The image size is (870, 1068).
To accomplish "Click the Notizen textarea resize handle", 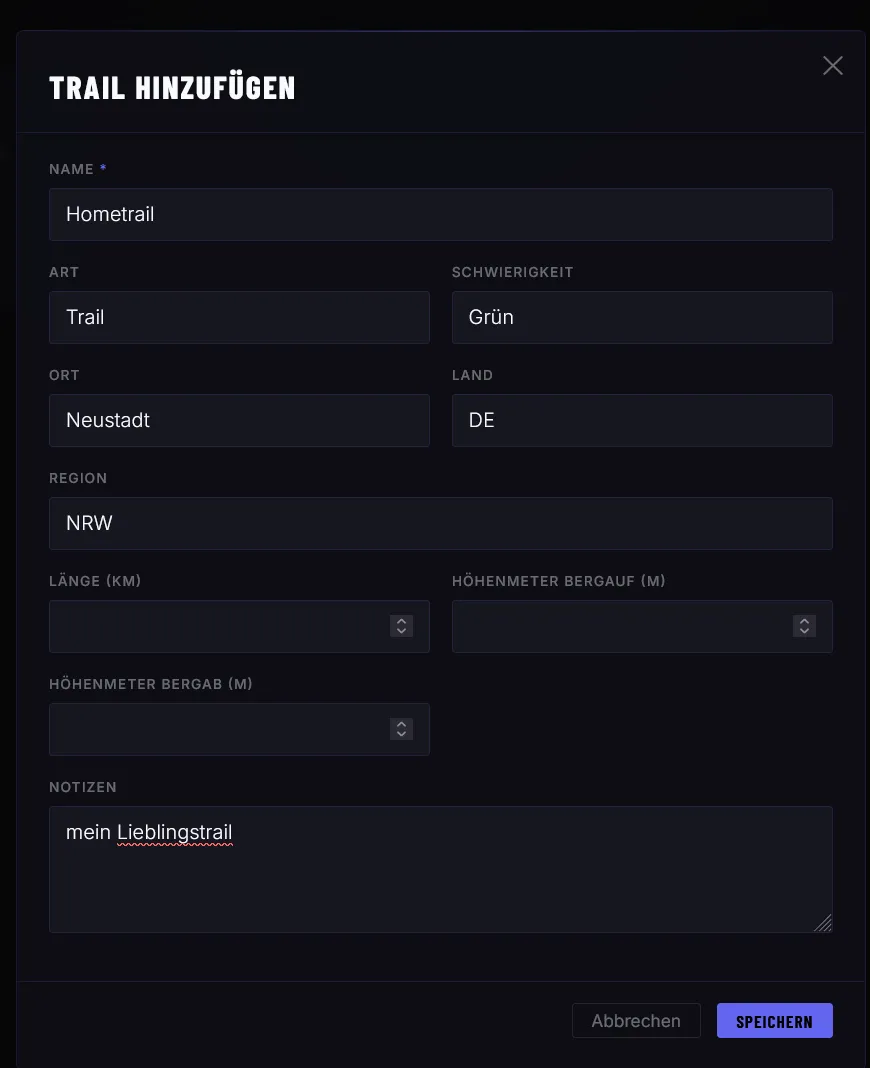I will pos(823,923).
